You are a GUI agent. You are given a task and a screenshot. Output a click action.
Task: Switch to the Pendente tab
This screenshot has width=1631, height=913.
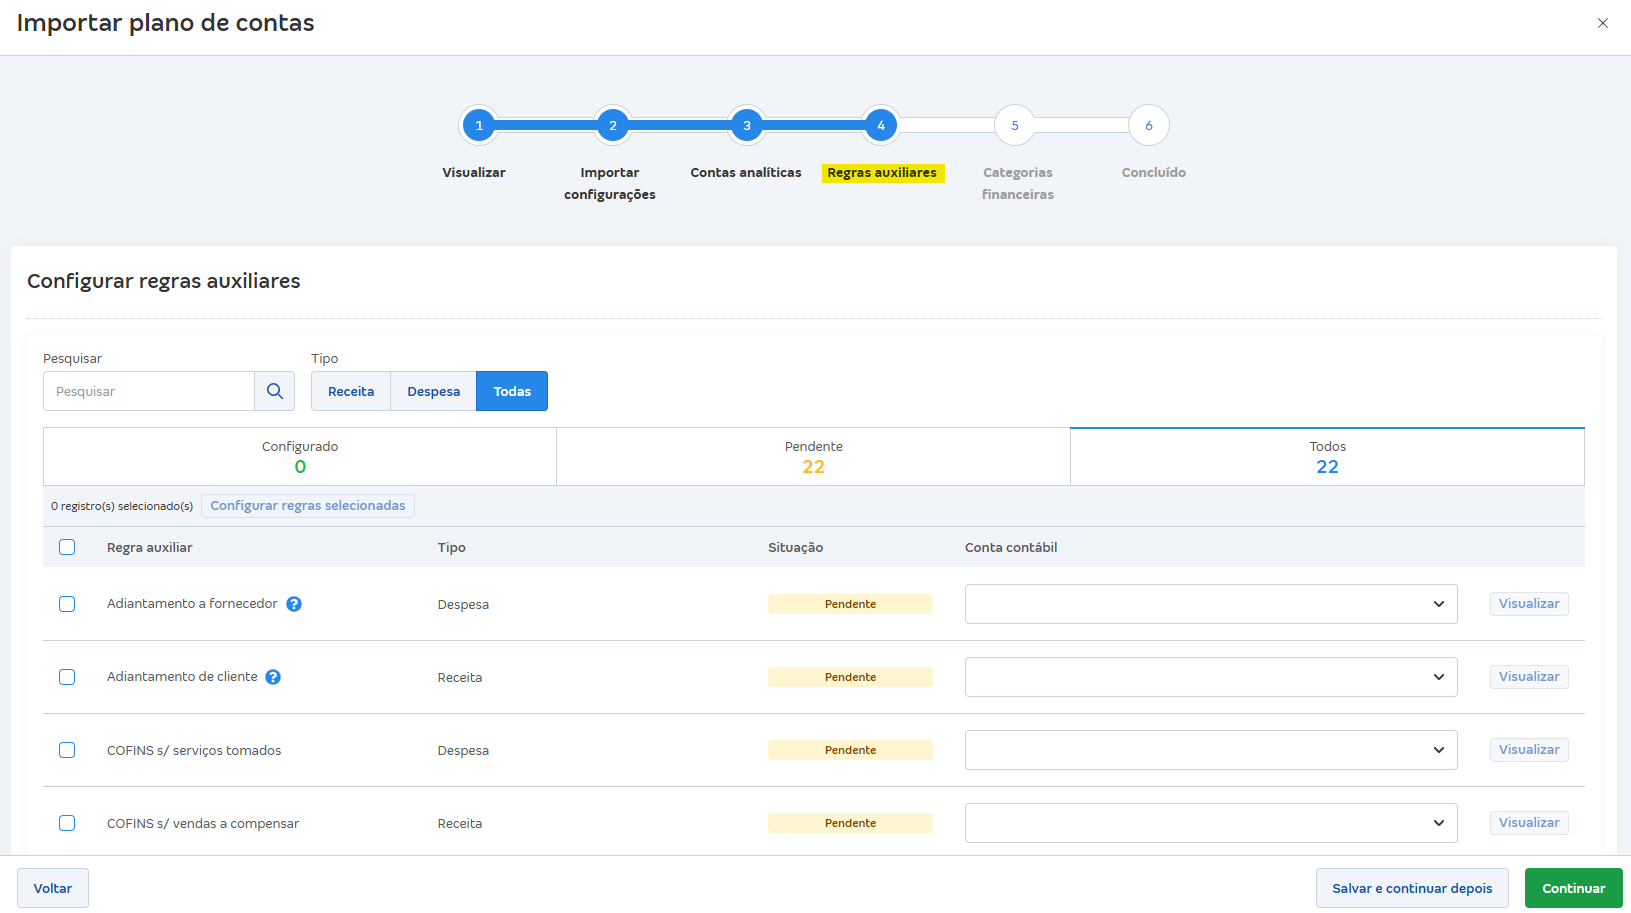pos(813,457)
